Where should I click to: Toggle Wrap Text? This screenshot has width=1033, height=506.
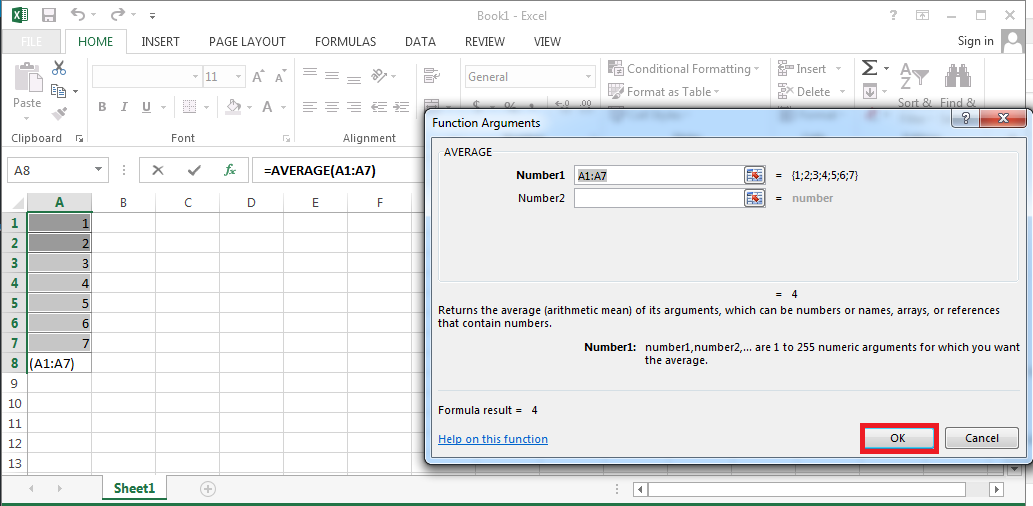[x=432, y=75]
